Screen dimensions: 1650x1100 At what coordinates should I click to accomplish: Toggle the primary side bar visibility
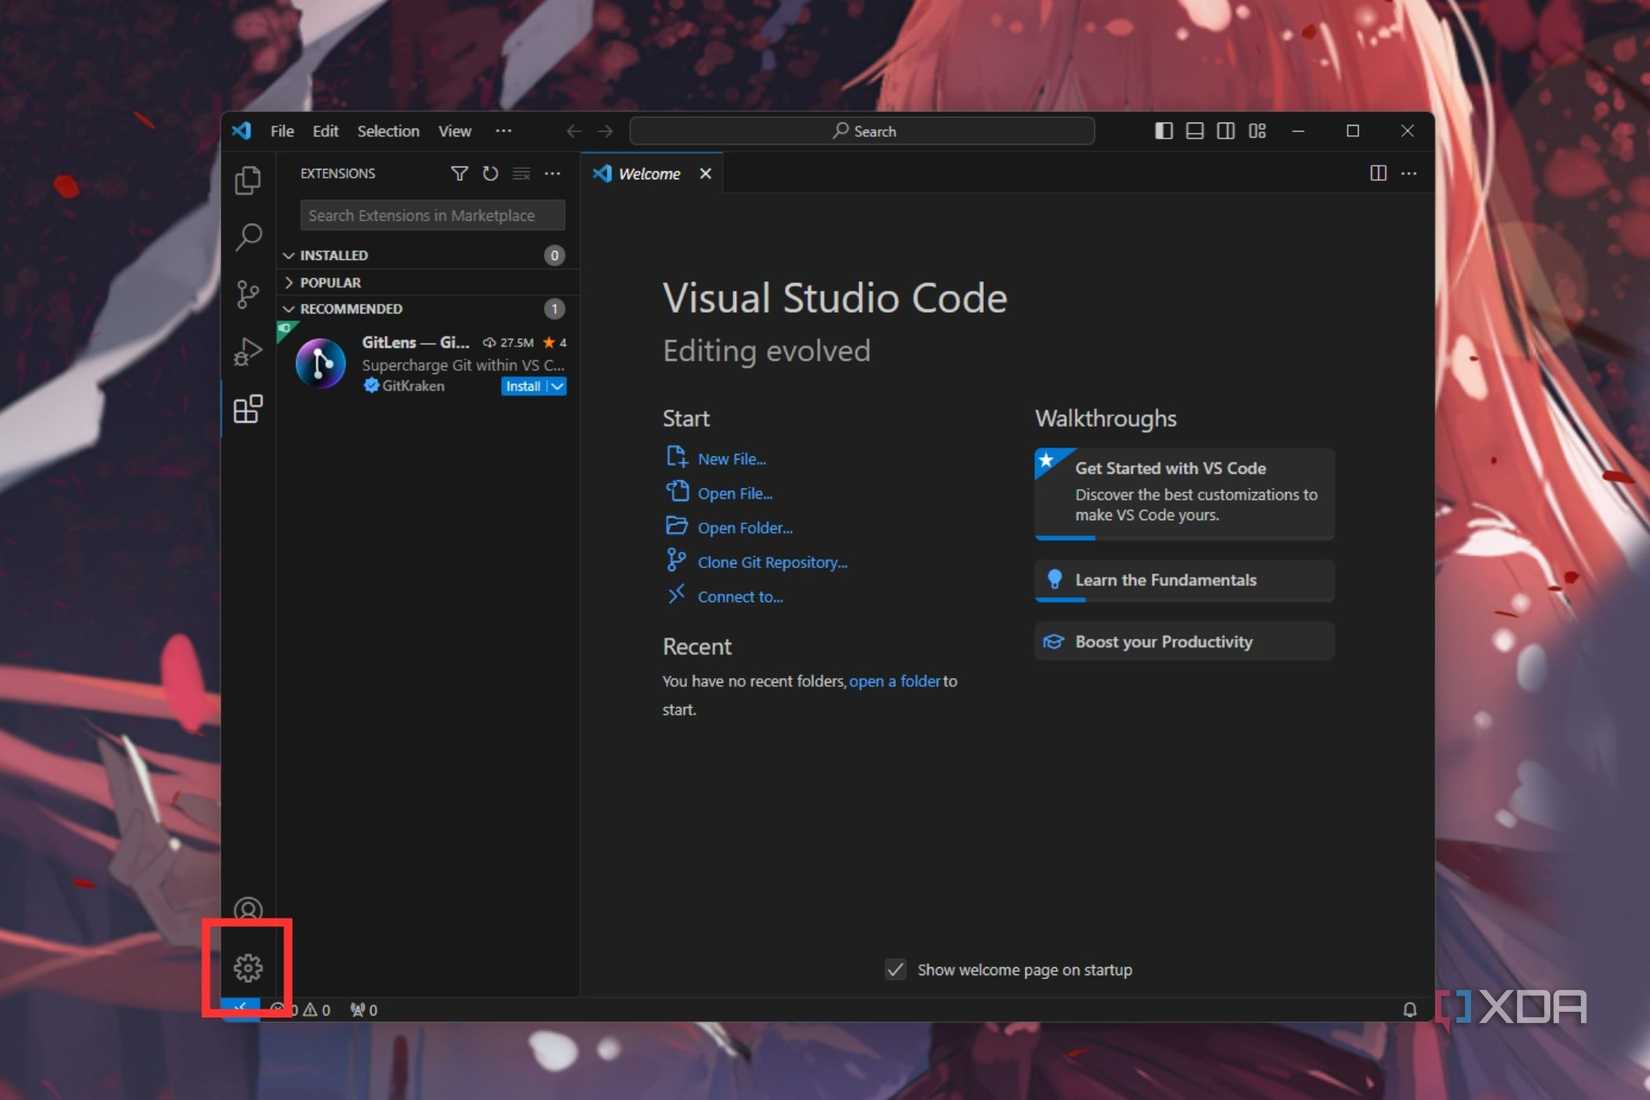pos(1164,131)
